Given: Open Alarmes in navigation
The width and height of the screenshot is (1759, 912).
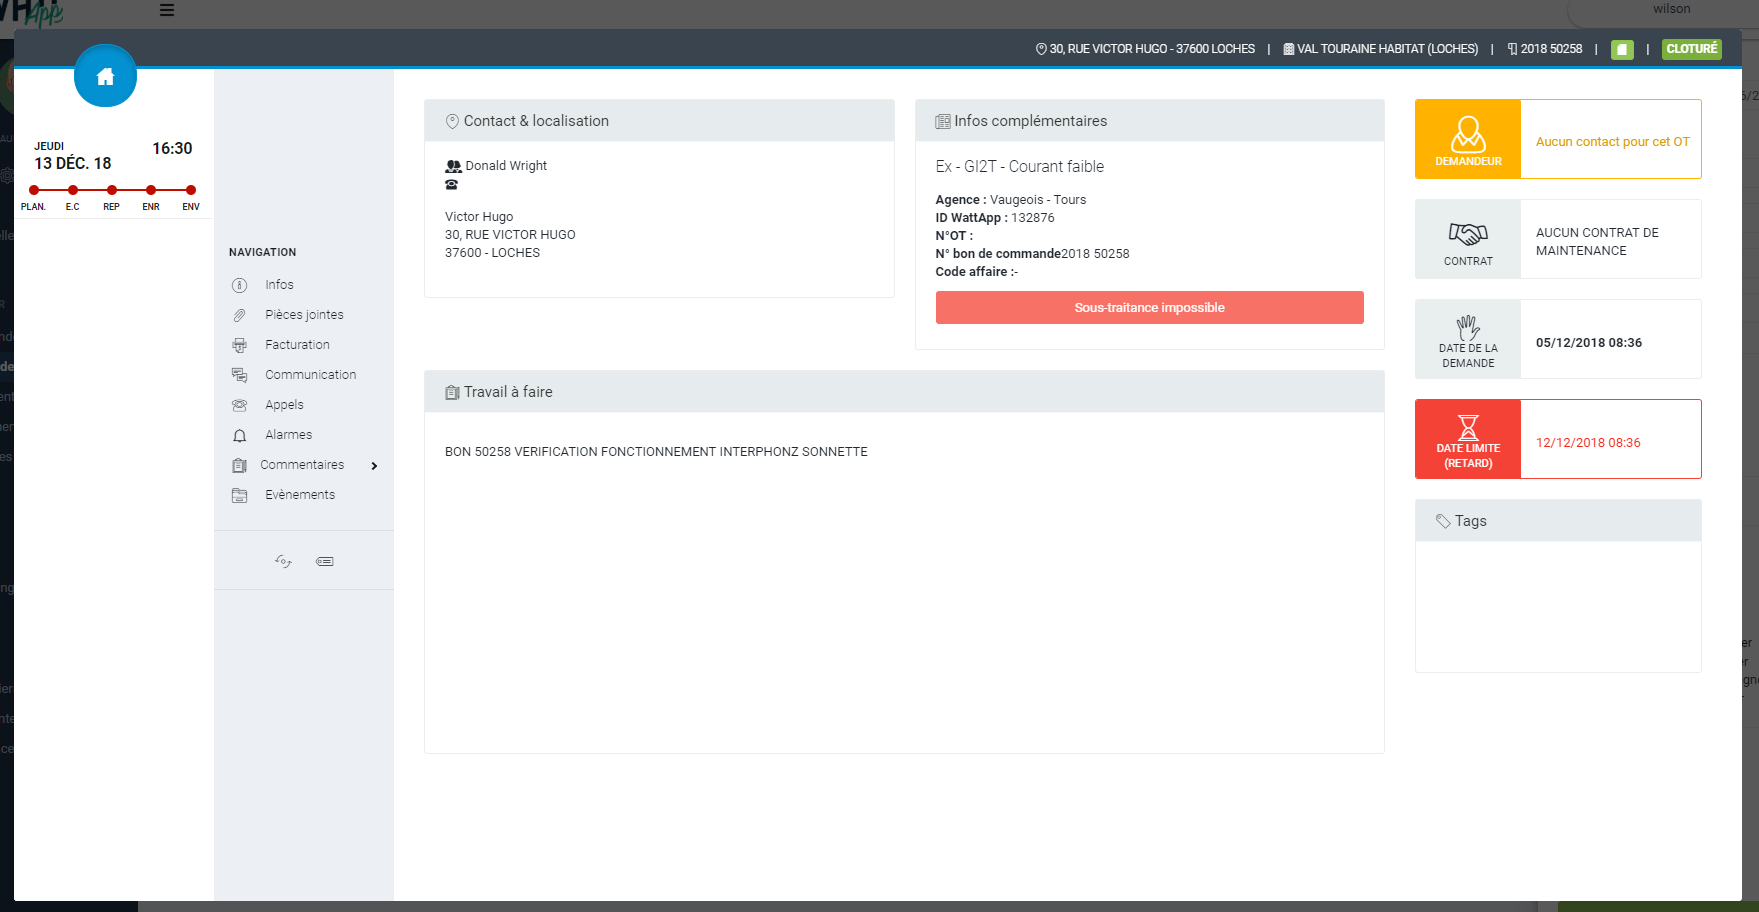Looking at the screenshot, I should tap(288, 435).
